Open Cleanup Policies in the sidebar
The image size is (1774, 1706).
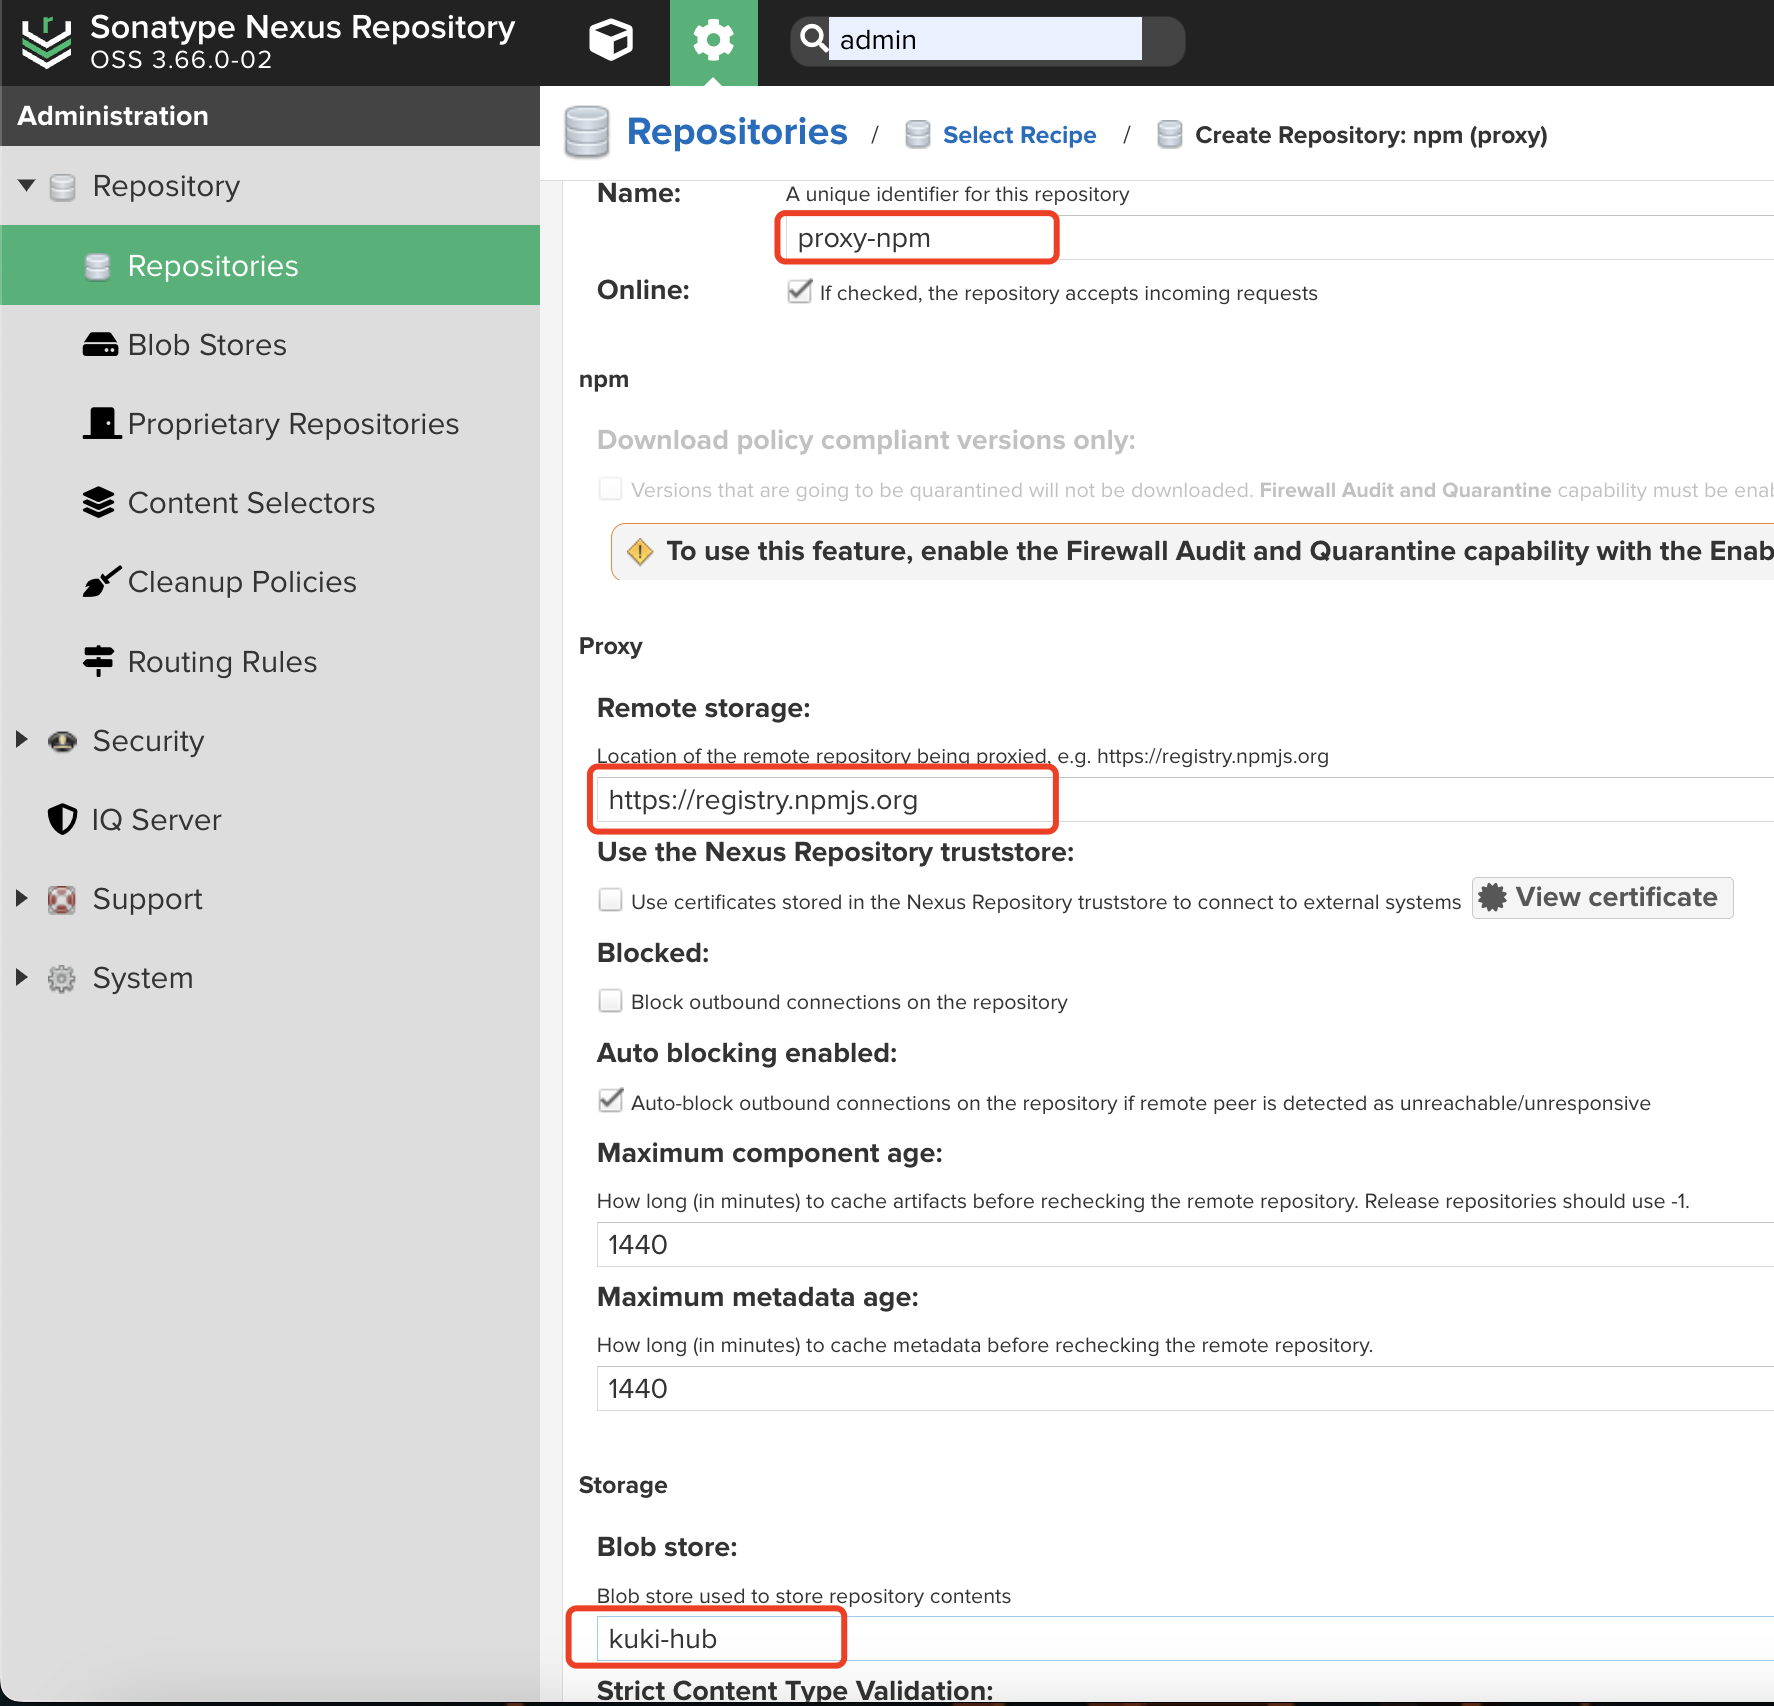click(270, 582)
